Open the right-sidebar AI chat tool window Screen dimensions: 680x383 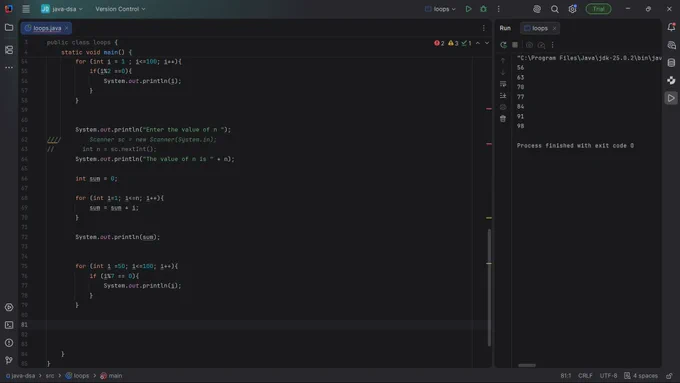click(671, 45)
